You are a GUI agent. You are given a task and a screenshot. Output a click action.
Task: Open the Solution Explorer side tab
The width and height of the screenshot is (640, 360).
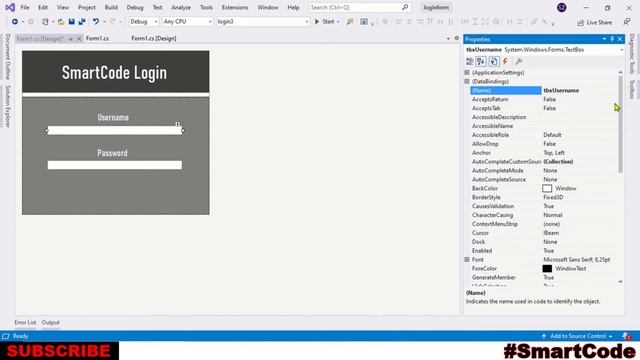coord(7,106)
